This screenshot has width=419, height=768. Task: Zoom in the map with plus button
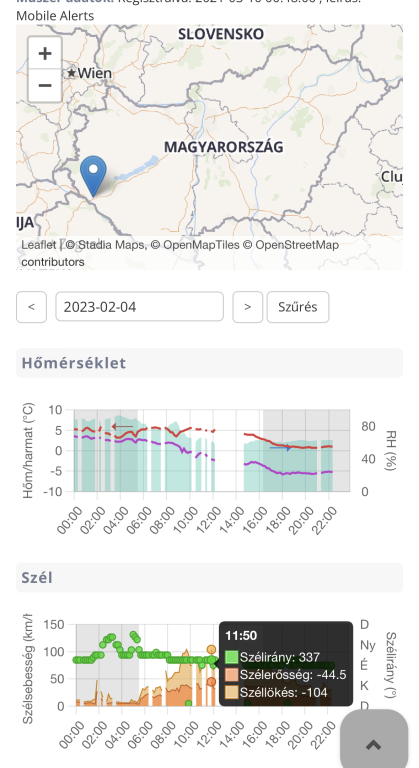point(45,53)
